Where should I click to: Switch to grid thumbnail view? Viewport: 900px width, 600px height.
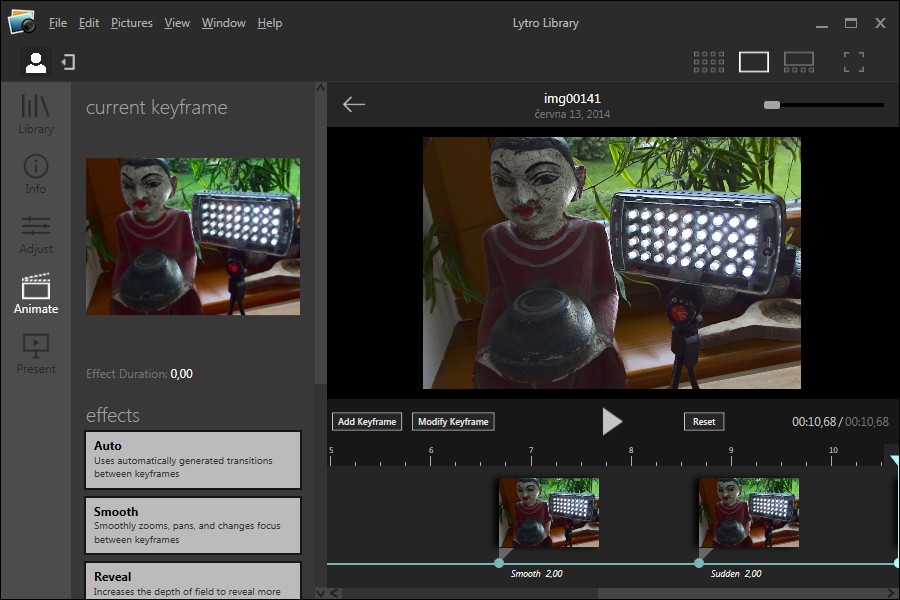pyautogui.click(x=709, y=62)
